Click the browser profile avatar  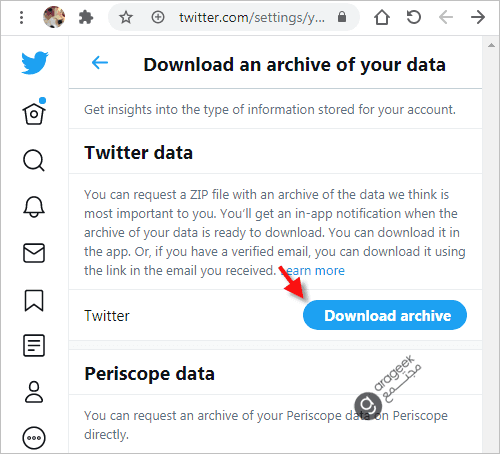54,17
